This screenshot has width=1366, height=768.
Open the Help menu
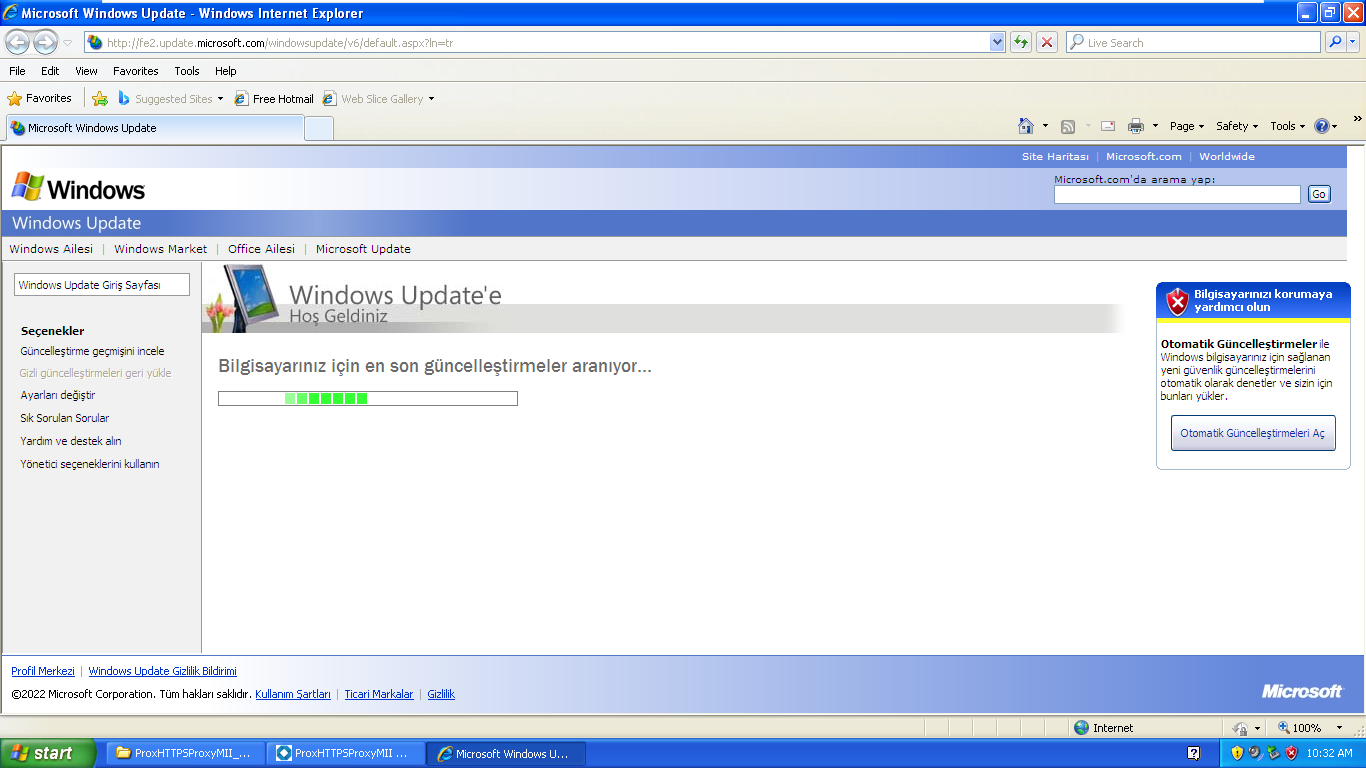(x=226, y=71)
